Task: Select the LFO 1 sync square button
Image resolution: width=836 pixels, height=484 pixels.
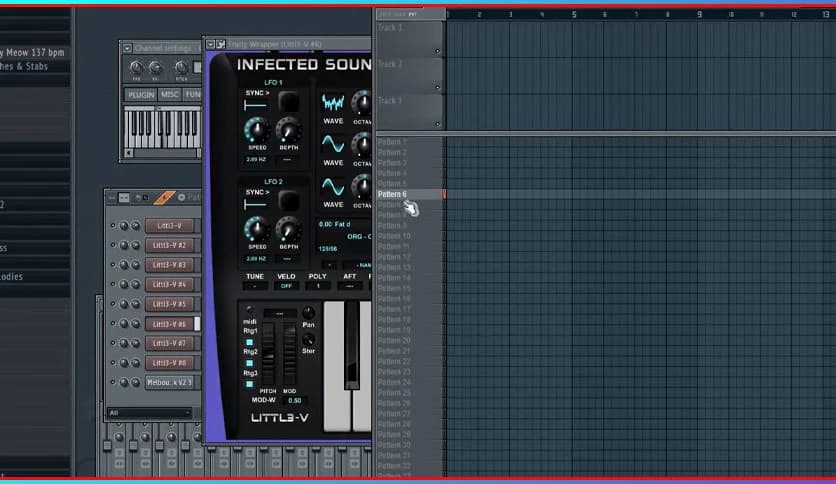Action: (x=288, y=101)
